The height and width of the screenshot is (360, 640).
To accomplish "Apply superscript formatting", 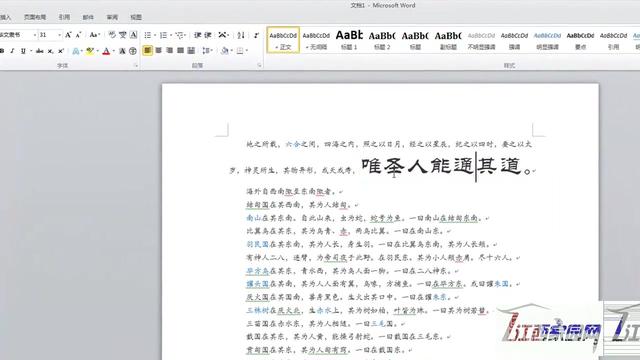I will pos(60,51).
